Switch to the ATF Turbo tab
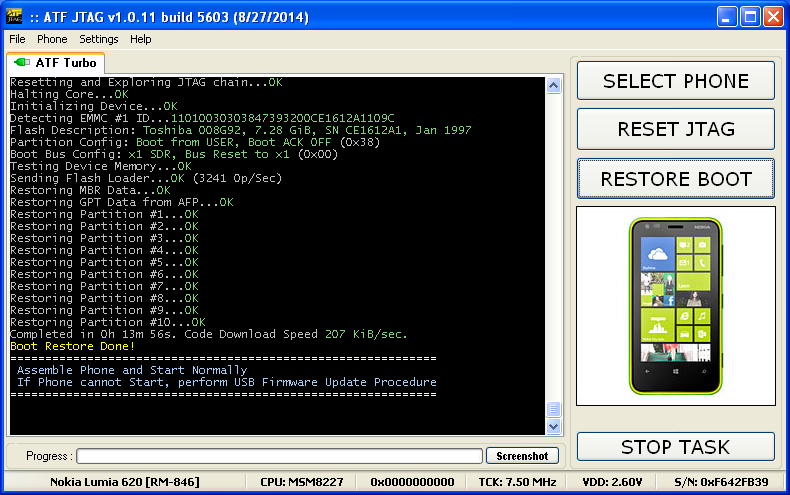 55,63
